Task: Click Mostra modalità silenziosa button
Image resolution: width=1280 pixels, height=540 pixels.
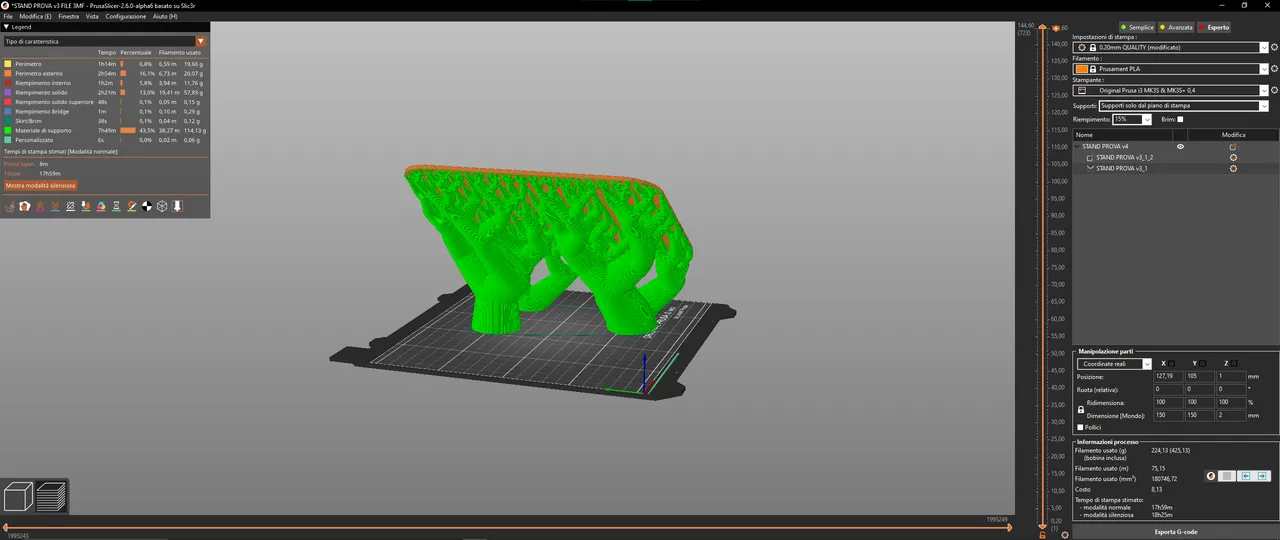Action: (x=40, y=185)
